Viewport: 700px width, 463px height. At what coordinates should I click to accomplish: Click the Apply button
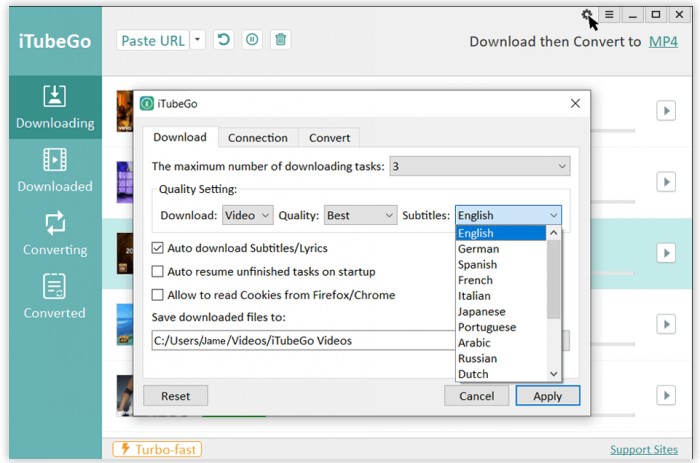click(547, 396)
